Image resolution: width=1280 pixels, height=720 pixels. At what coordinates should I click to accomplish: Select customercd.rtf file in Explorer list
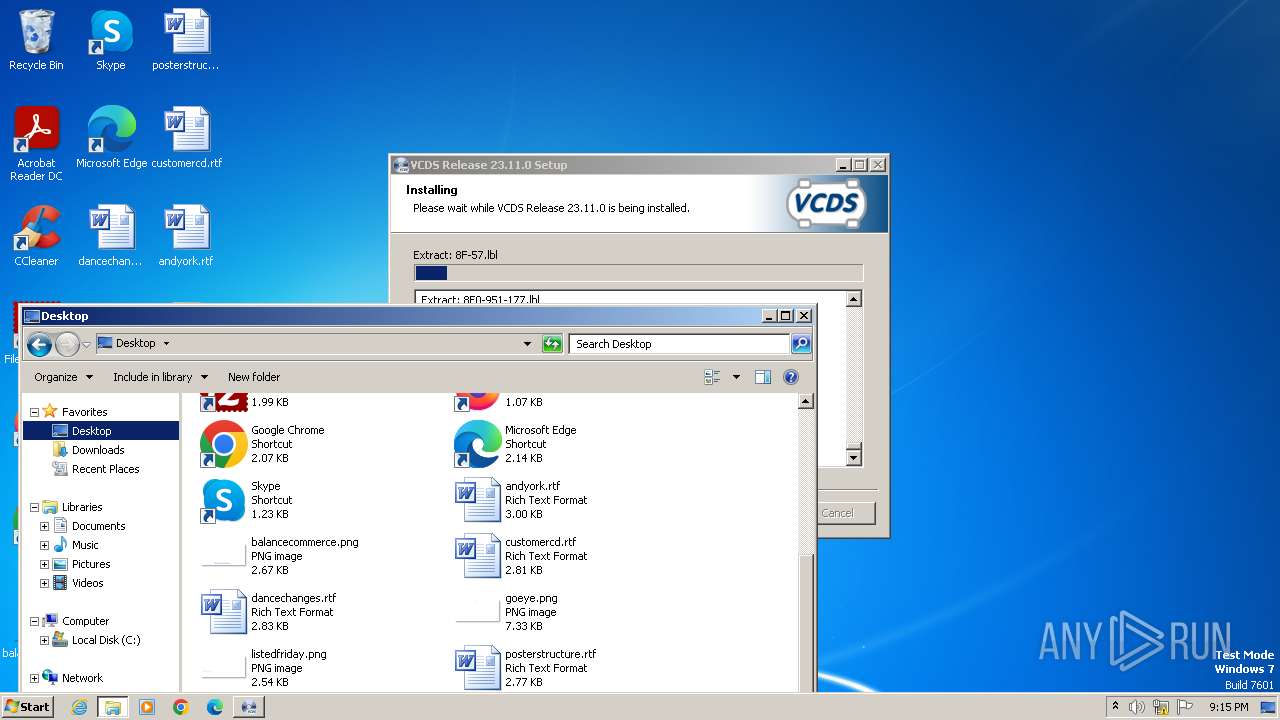click(x=521, y=556)
